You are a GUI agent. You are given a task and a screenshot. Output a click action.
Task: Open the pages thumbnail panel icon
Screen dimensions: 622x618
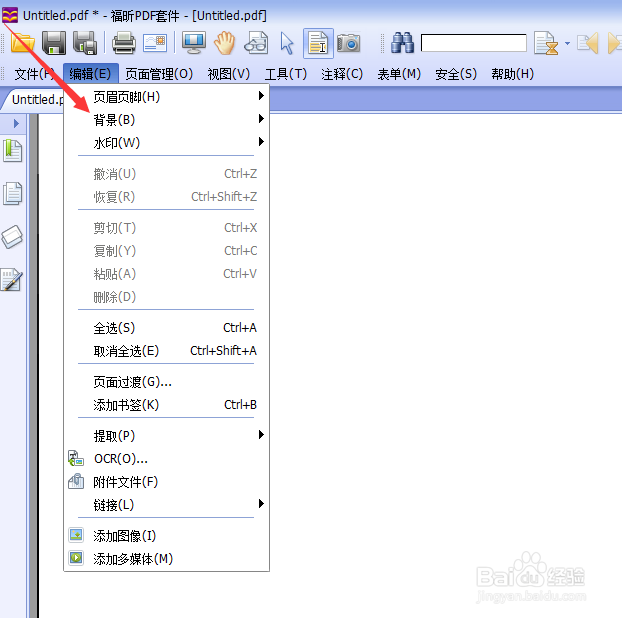[x=13, y=194]
